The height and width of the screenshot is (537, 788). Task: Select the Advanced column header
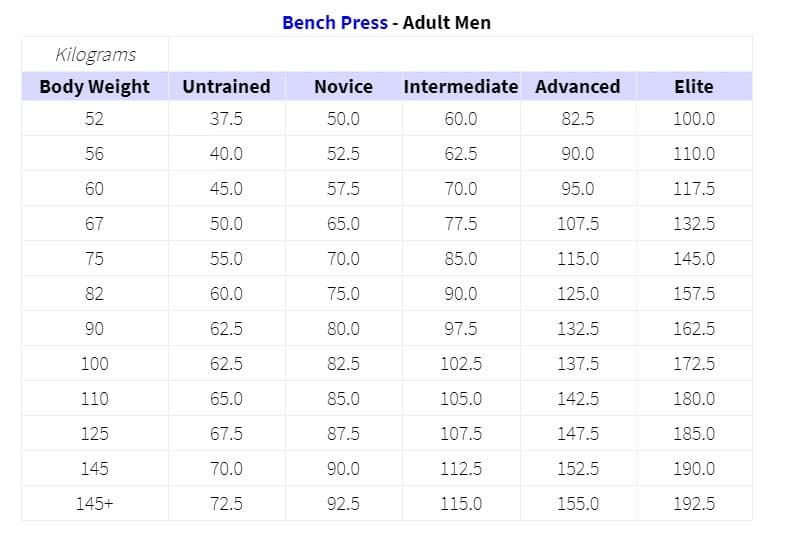(x=578, y=86)
